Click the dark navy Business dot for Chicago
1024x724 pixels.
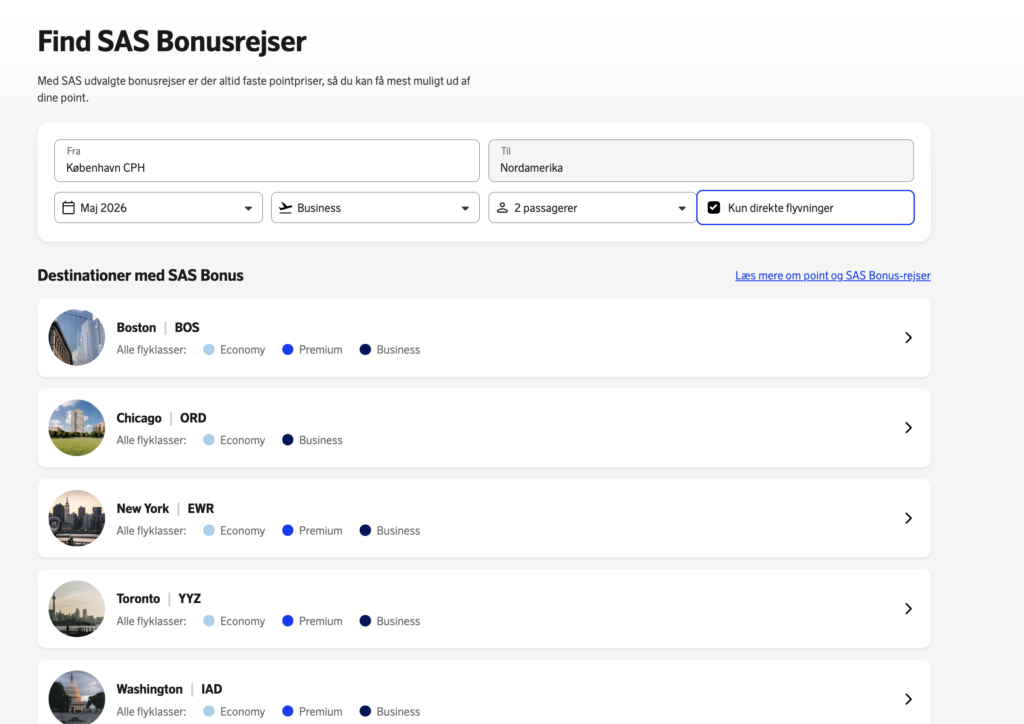[288, 440]
